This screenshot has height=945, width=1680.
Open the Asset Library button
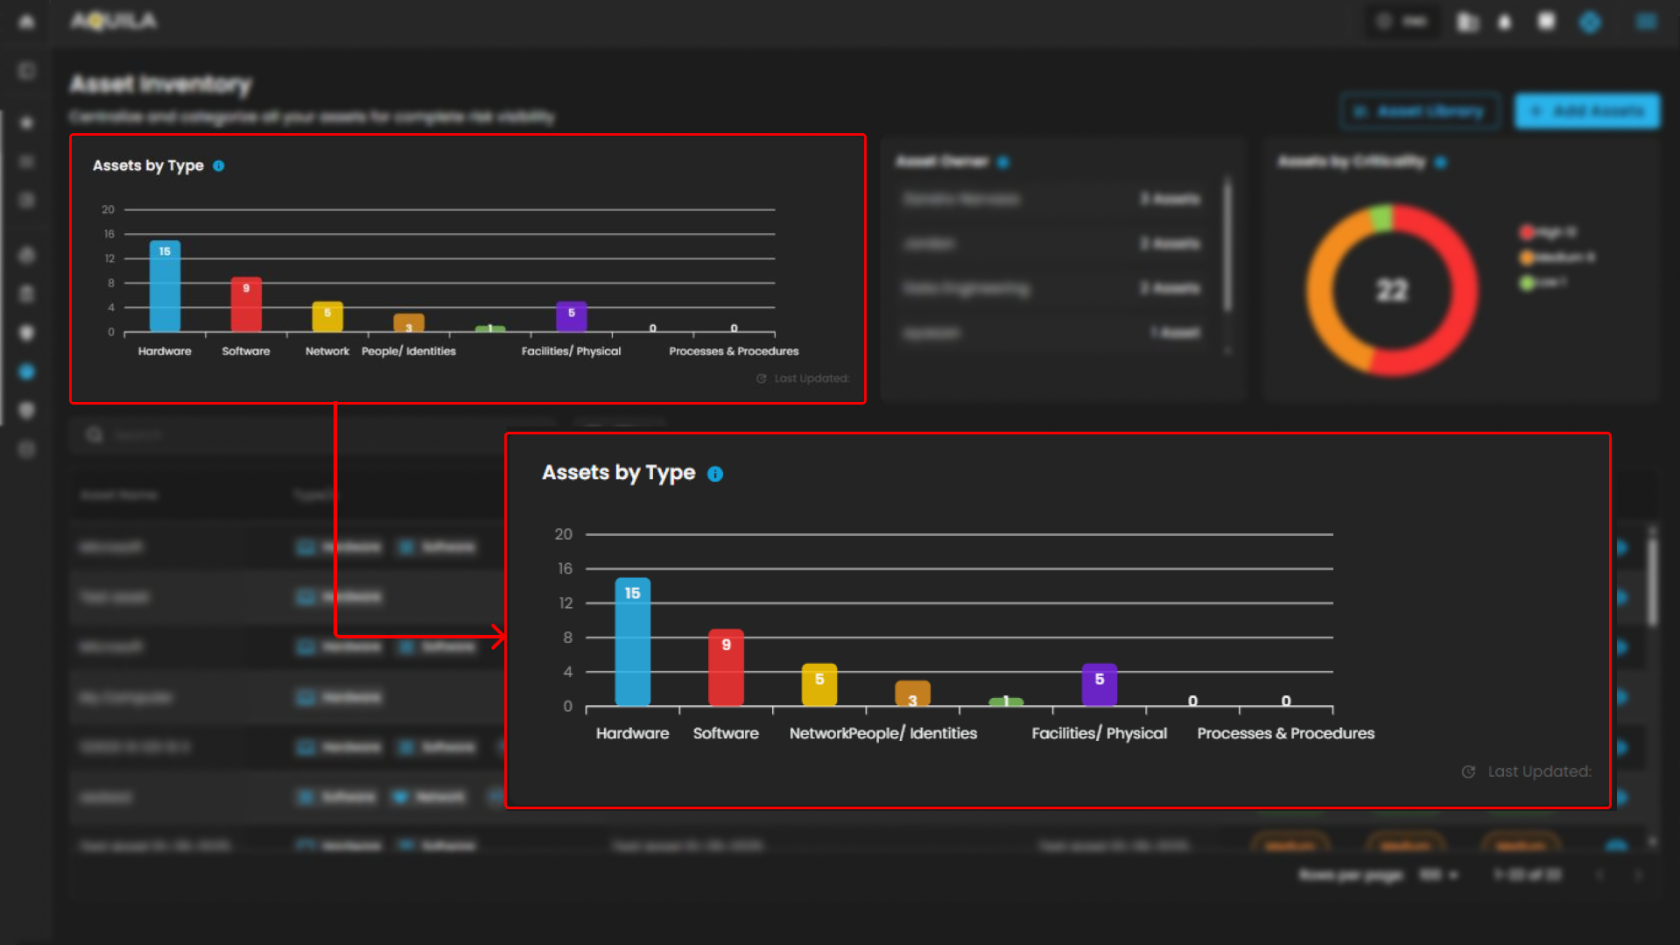tap(1420, 111)
